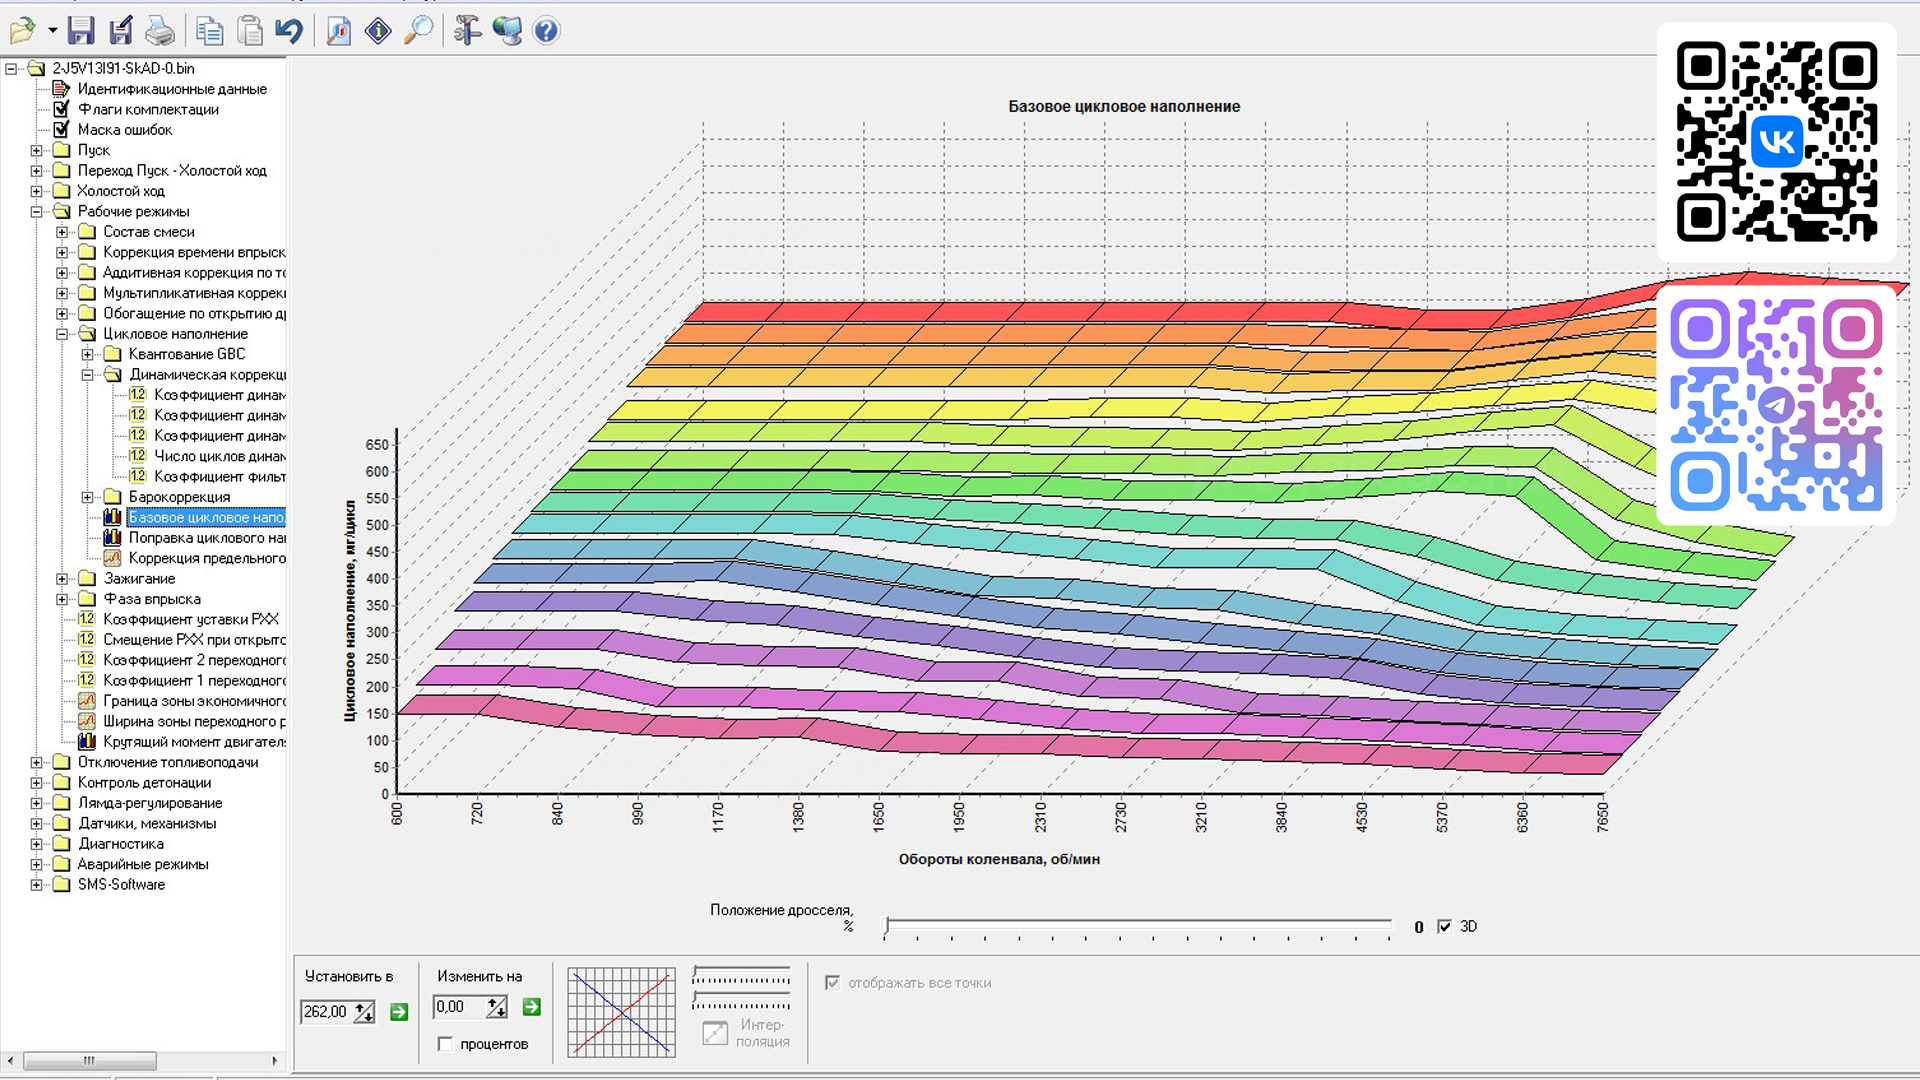Enable the процентов checkbox
Viewport: 1920px width, 1080px height.
click(x=446, y=1044)
